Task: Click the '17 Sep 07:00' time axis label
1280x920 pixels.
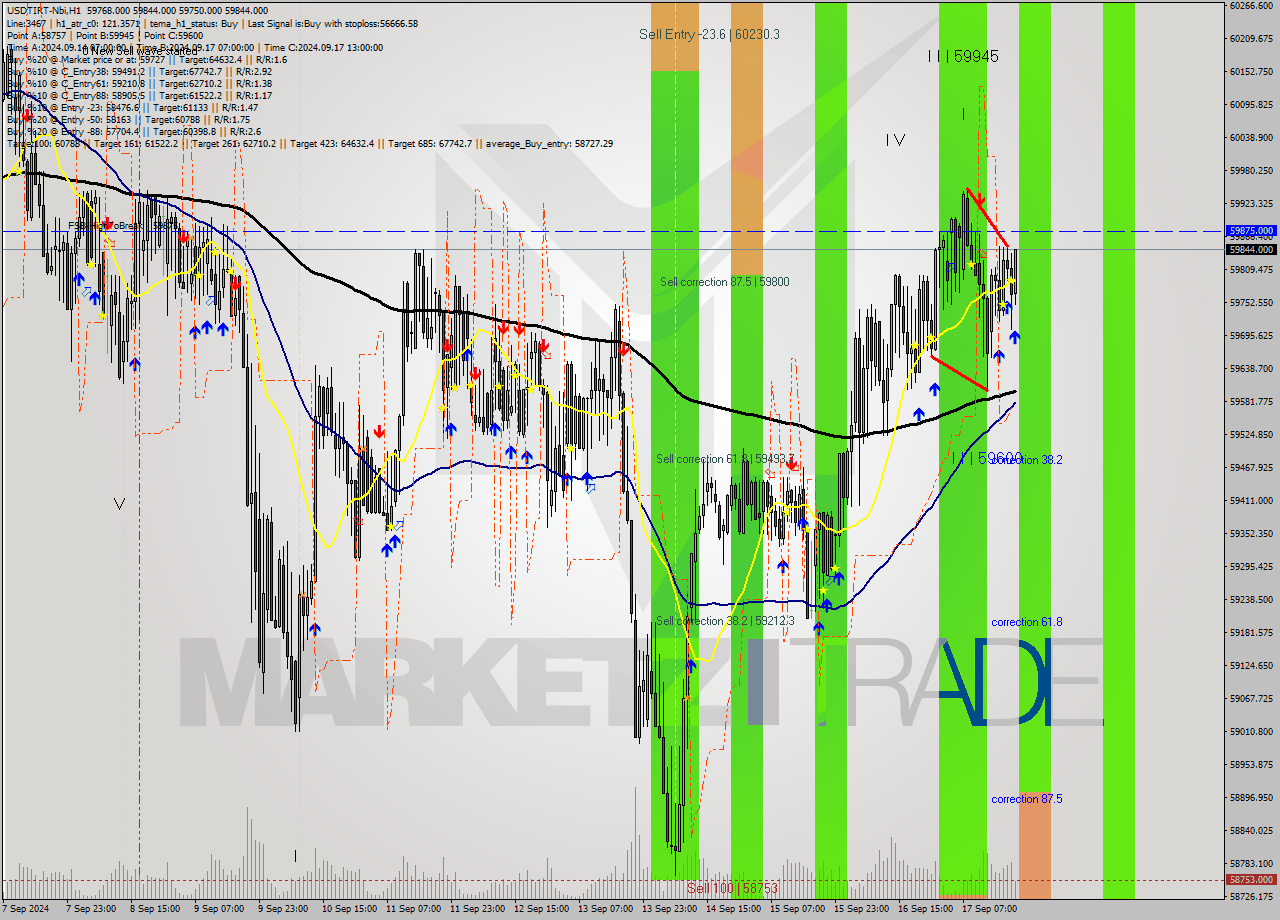Action: [989, 909]
